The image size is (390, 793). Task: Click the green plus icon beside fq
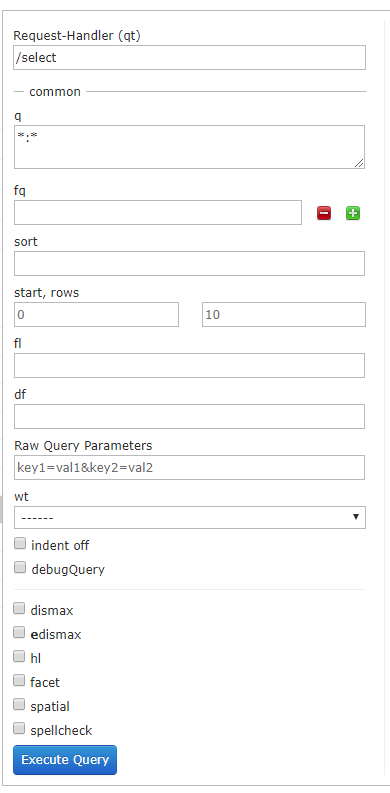pos(353,213)
